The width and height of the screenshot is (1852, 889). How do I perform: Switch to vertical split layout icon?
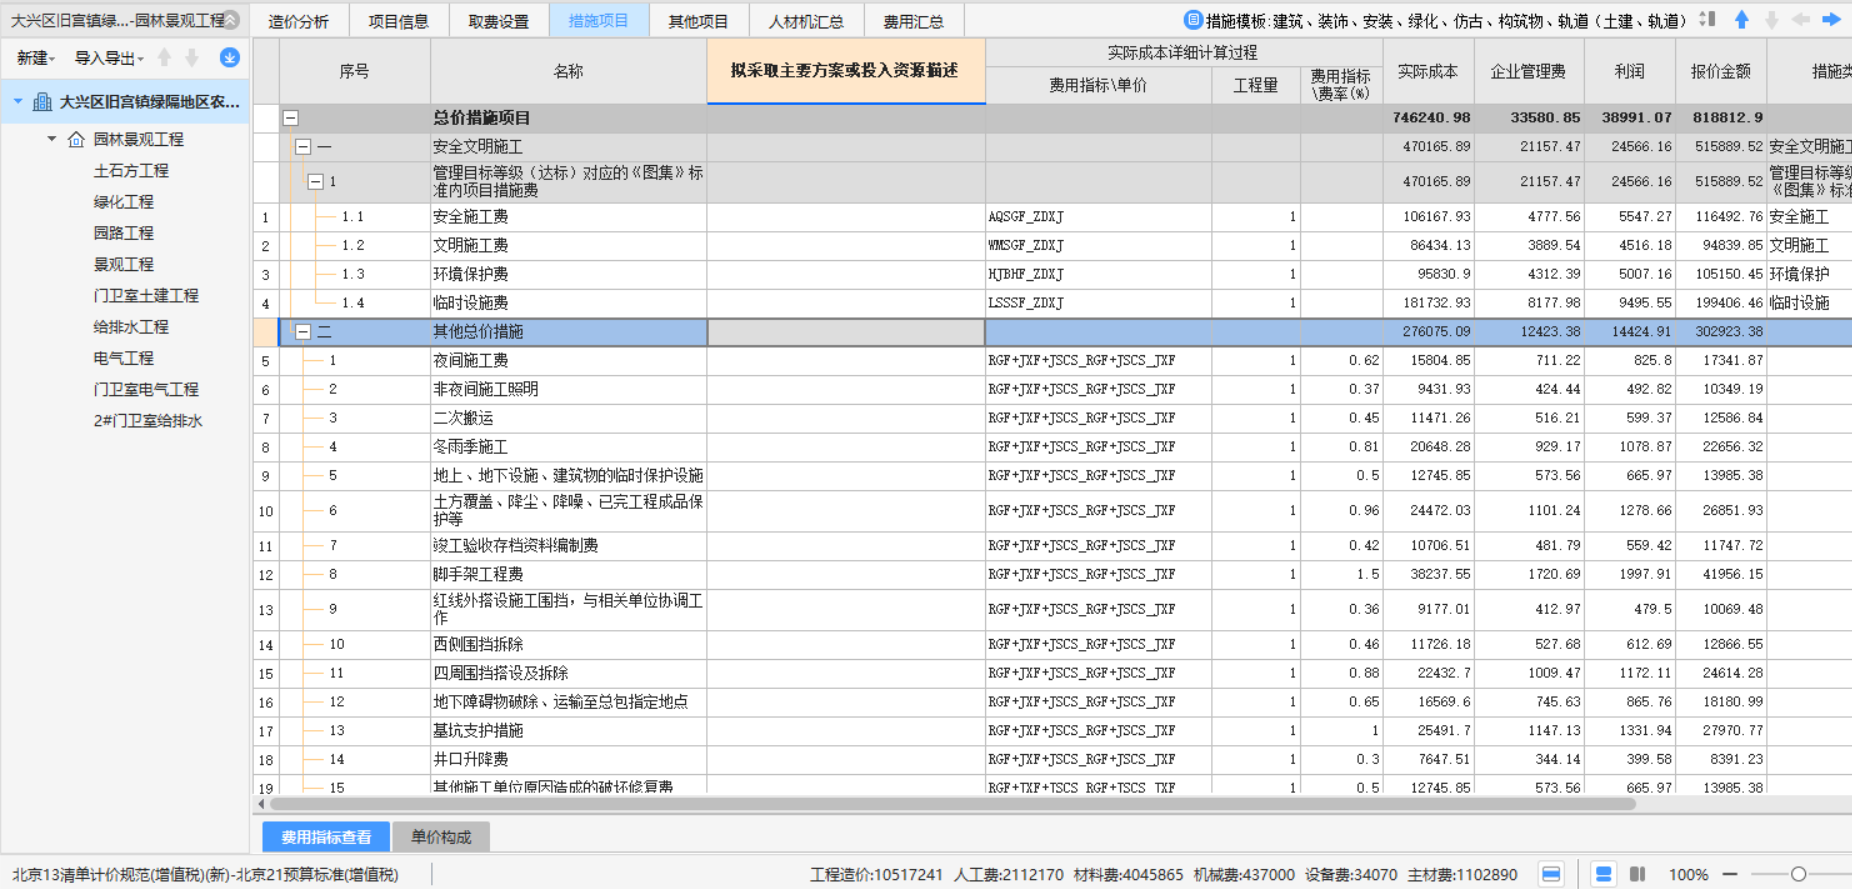pos(1638,875)
